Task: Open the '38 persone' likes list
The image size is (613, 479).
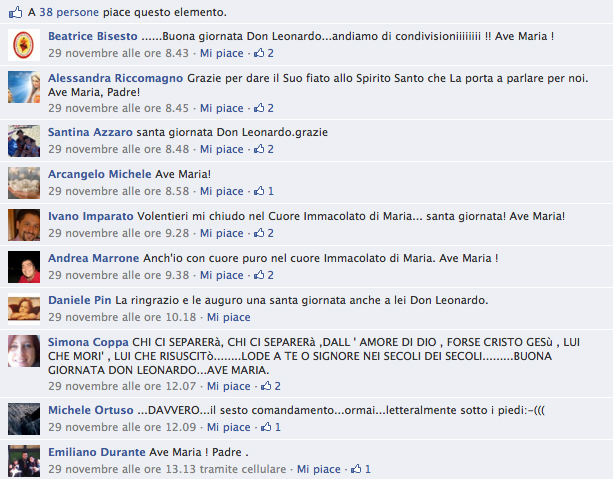Action: [69, 13]
